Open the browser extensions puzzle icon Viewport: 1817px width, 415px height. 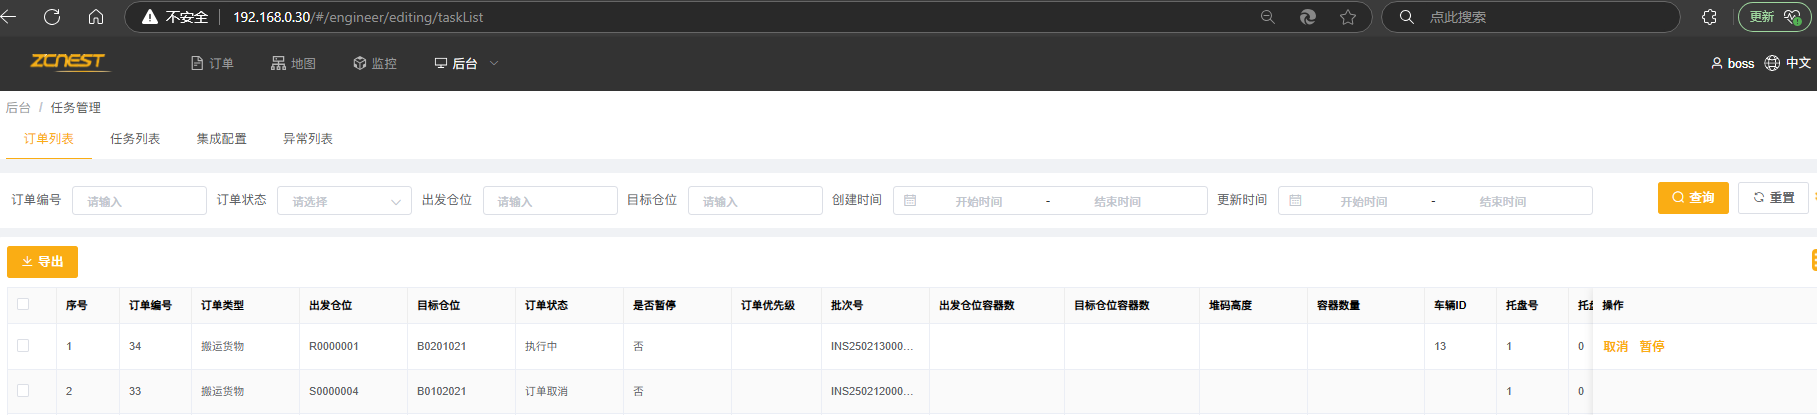[x=1709, y=17]
